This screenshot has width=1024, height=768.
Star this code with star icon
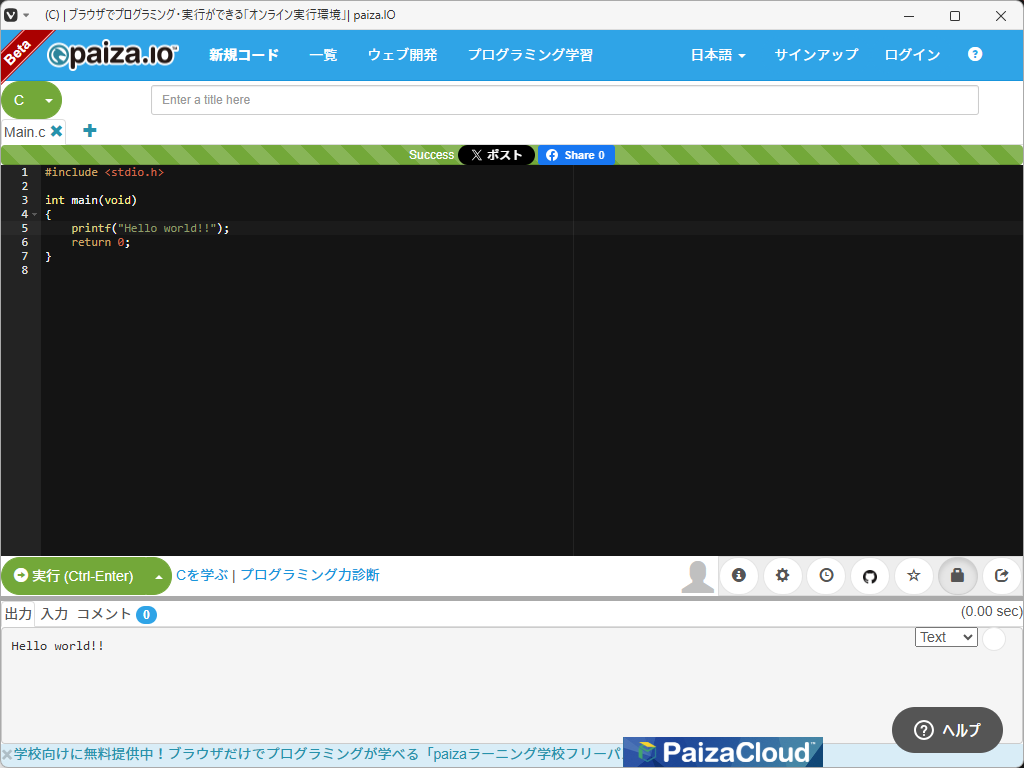coord(914,575)
